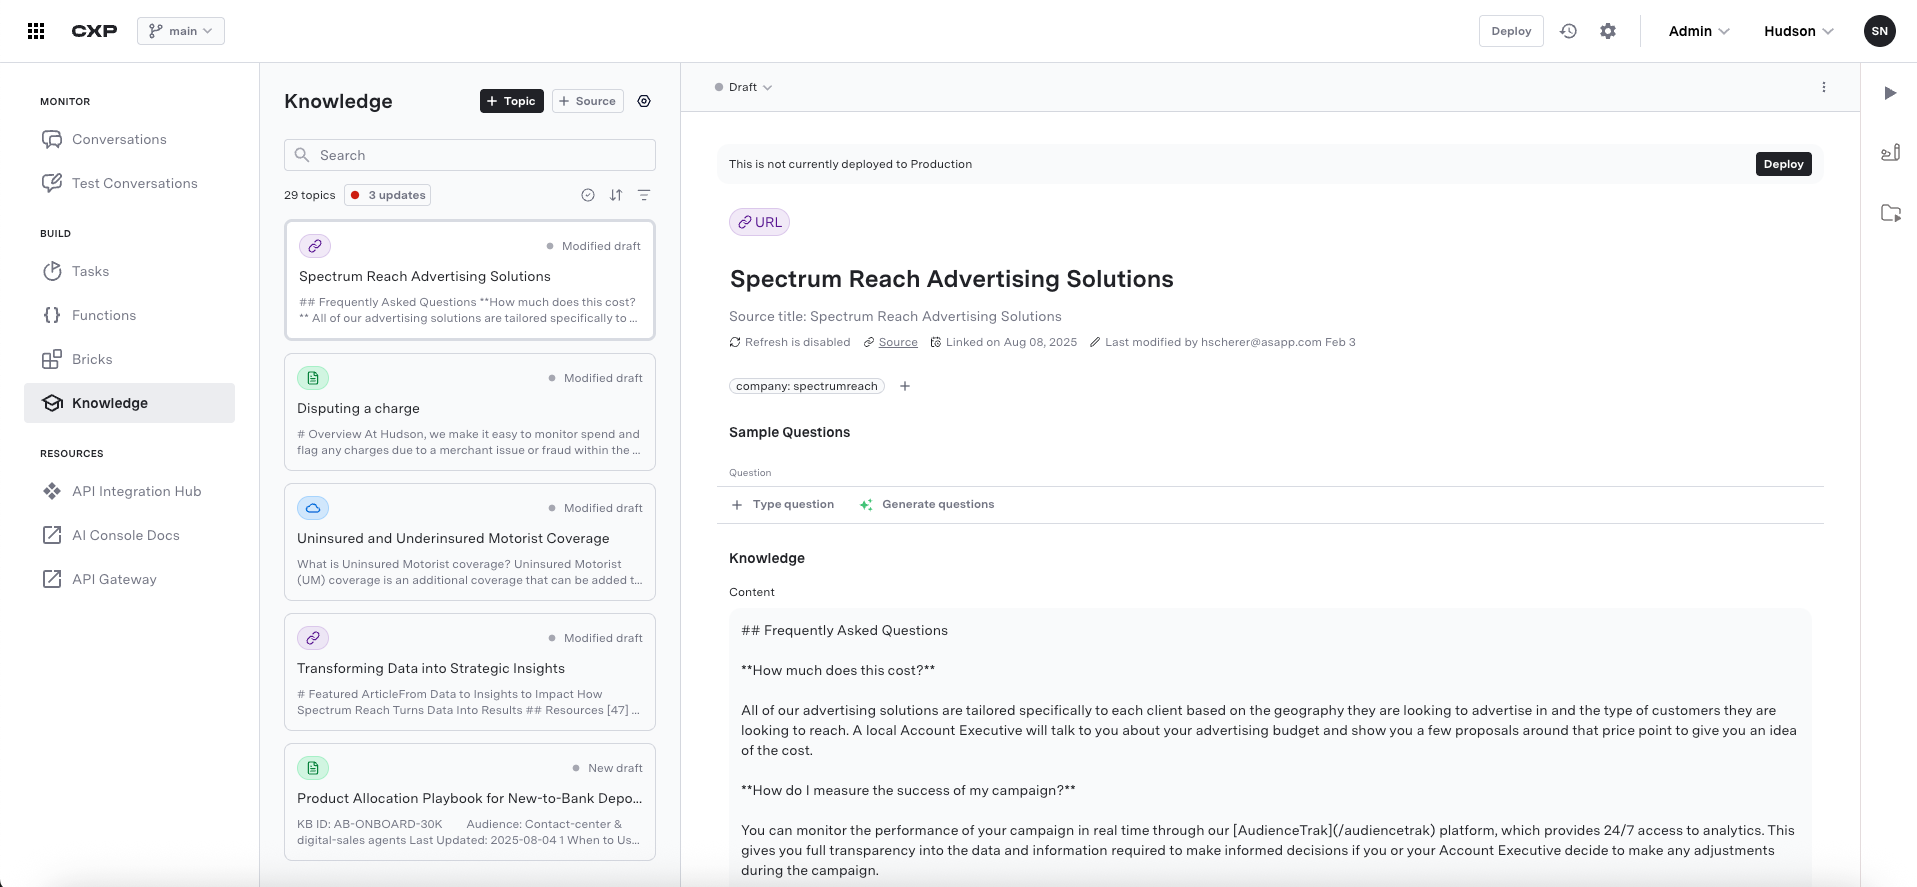The image size is (1917, 887).
Task: Click the Refresh is disabled indicator
Action: [790, 342]
